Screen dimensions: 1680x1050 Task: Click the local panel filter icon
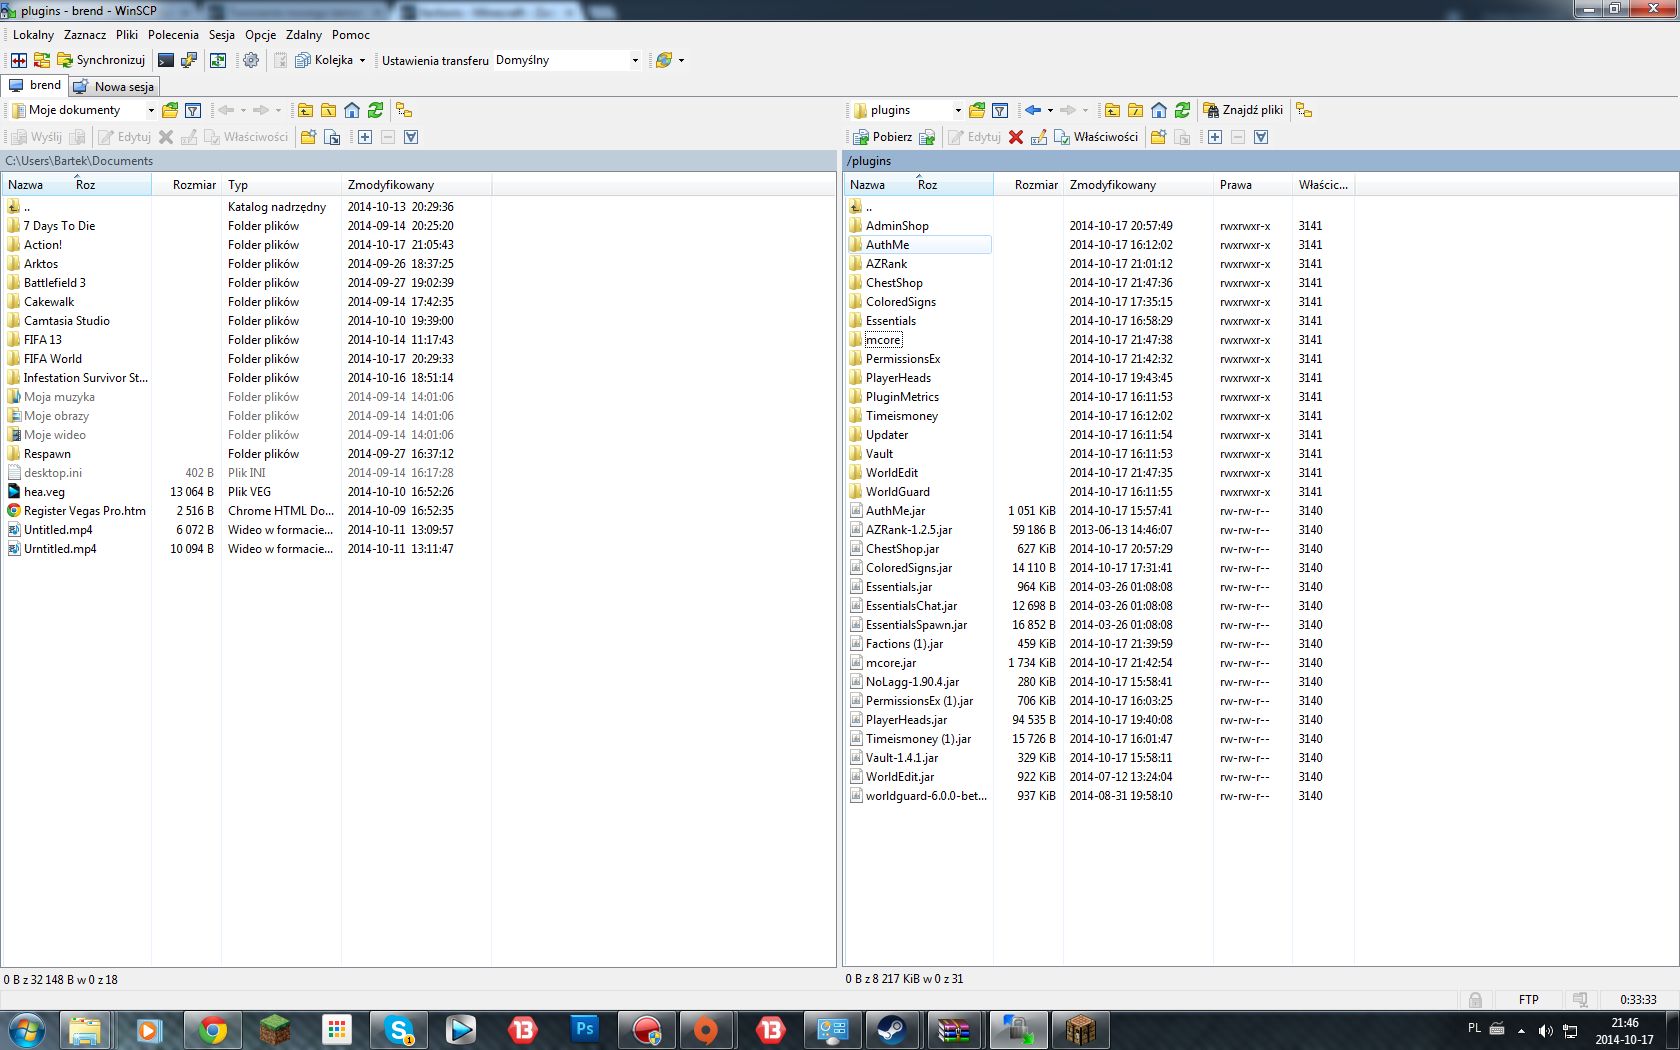(193, 110)
